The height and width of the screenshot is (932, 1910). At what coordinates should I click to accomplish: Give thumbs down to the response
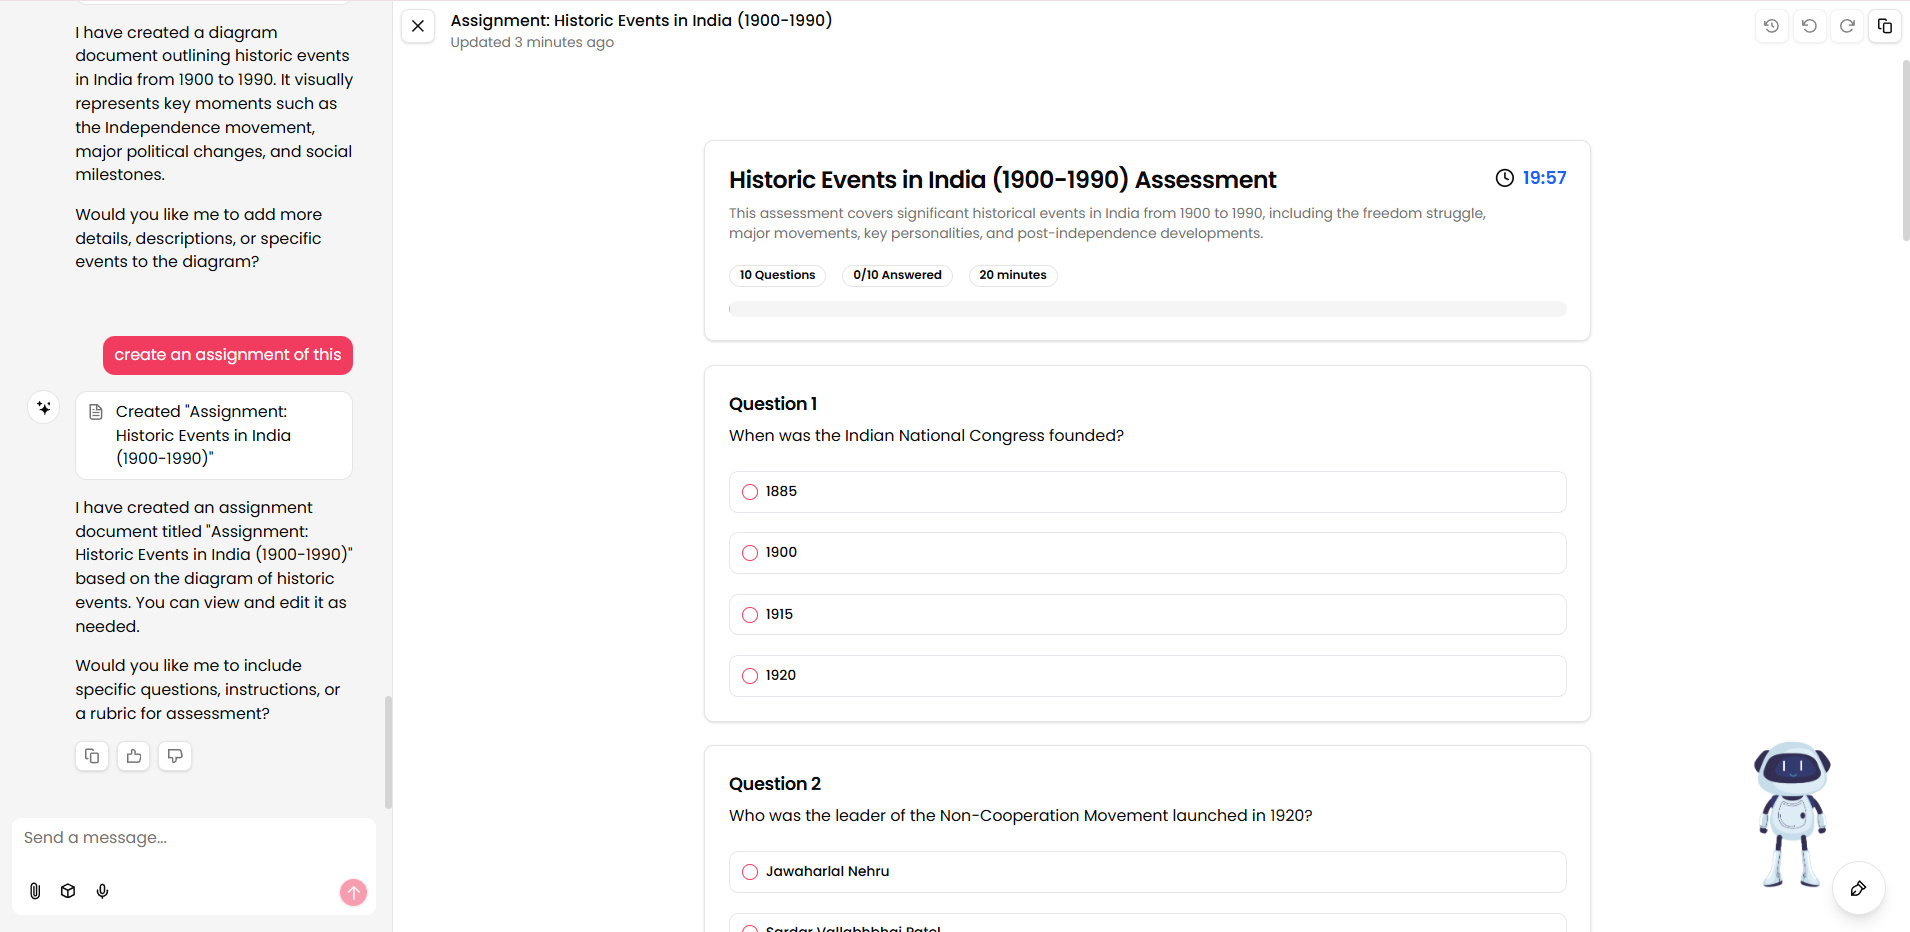tap(175, 756)
